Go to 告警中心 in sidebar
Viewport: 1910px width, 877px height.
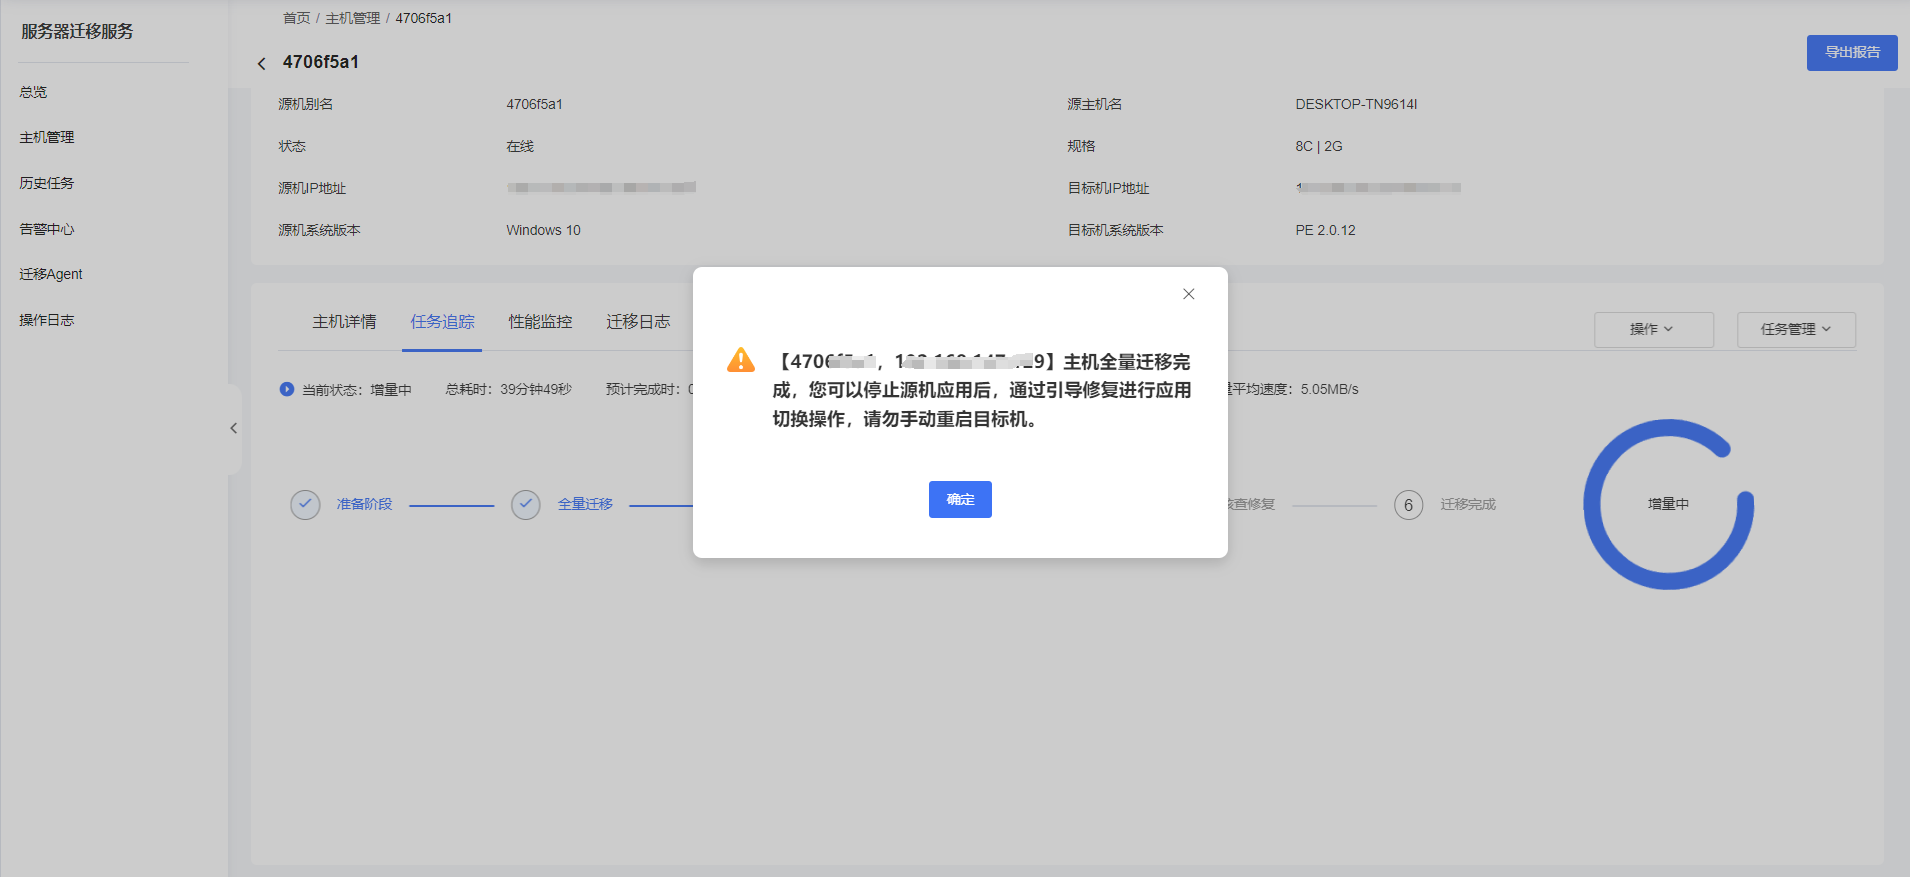click(x=47, y=229)
